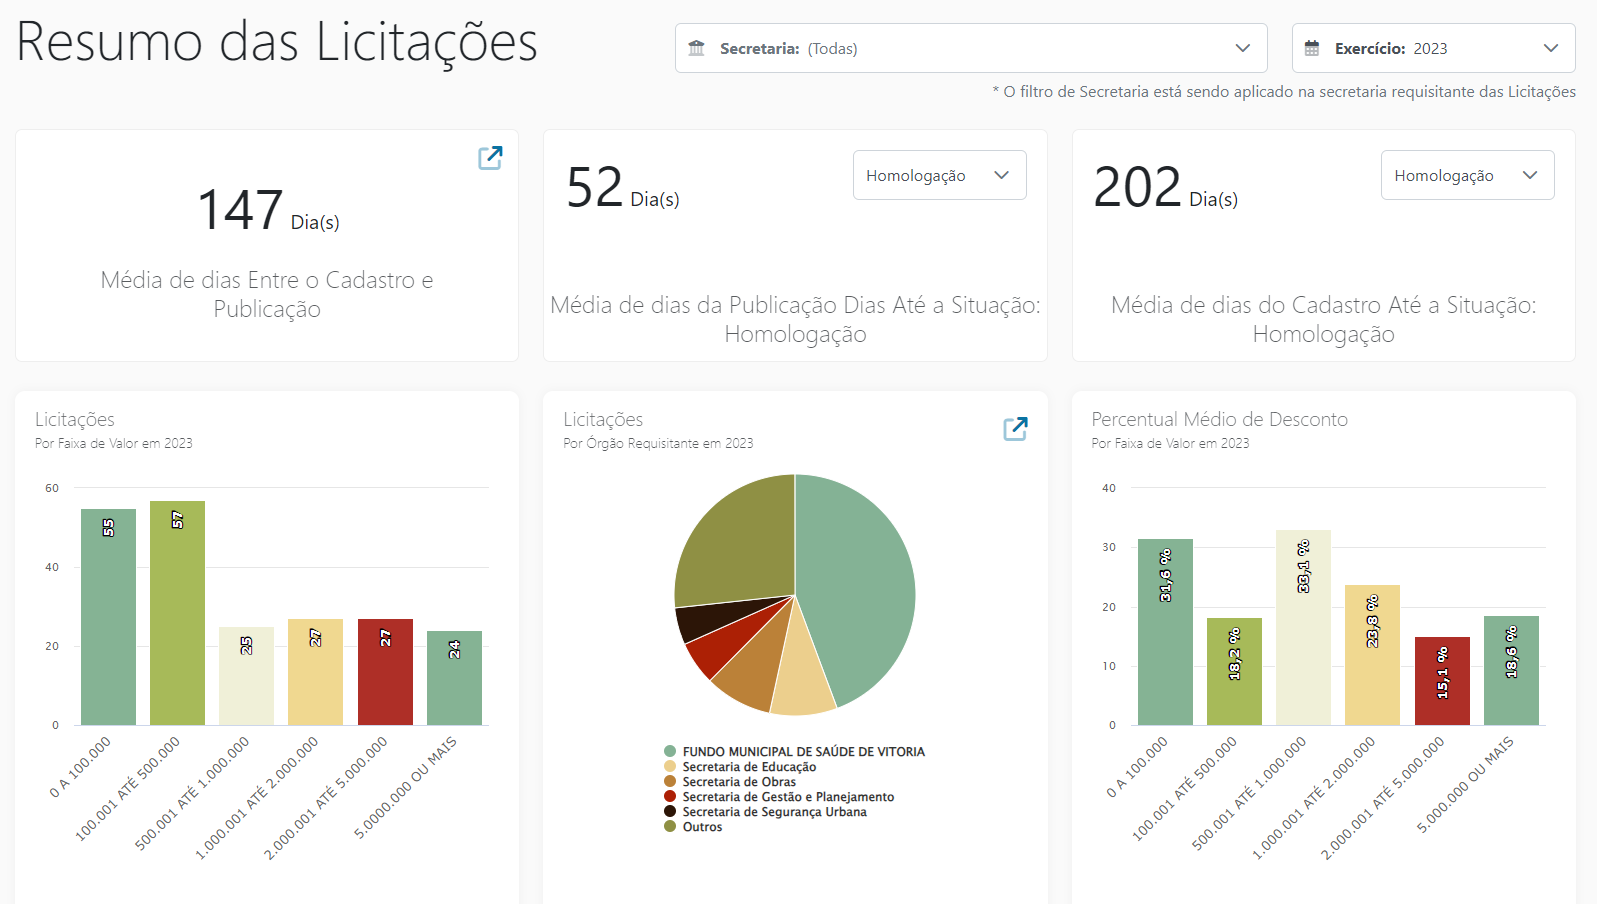
Task: Click the red bar labeled 27
Action: point(385,675)
